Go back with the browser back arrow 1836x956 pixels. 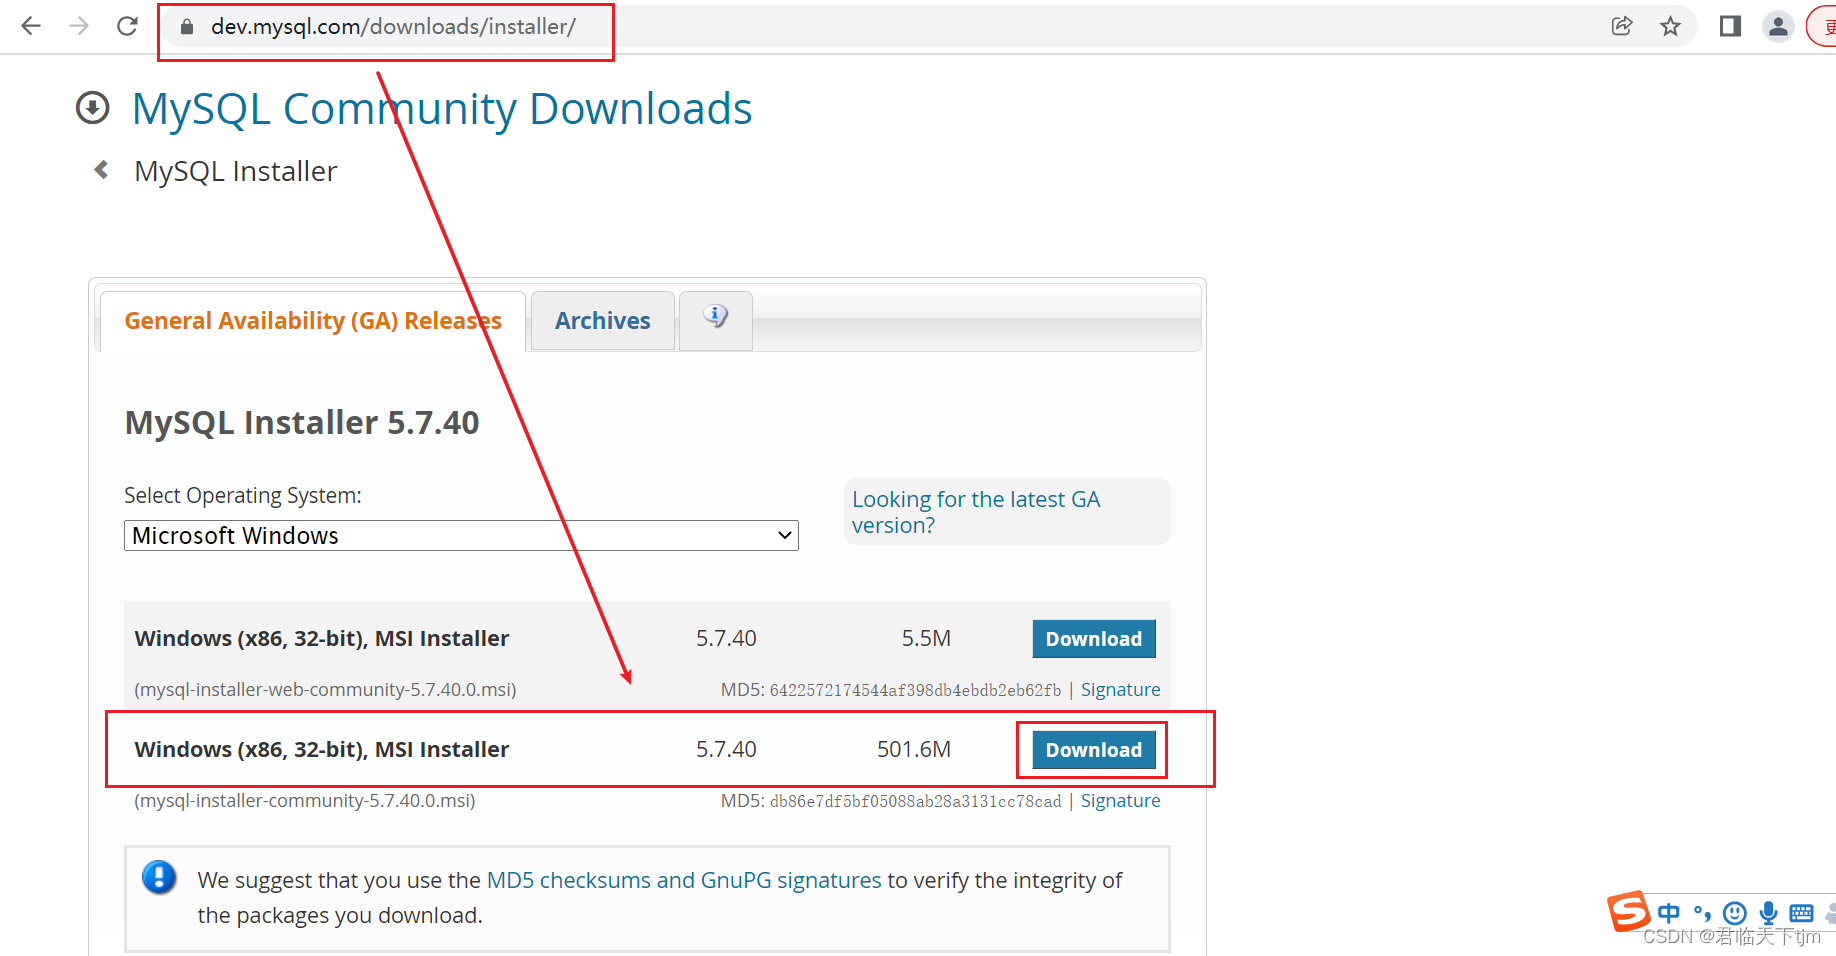pos(31,26)
